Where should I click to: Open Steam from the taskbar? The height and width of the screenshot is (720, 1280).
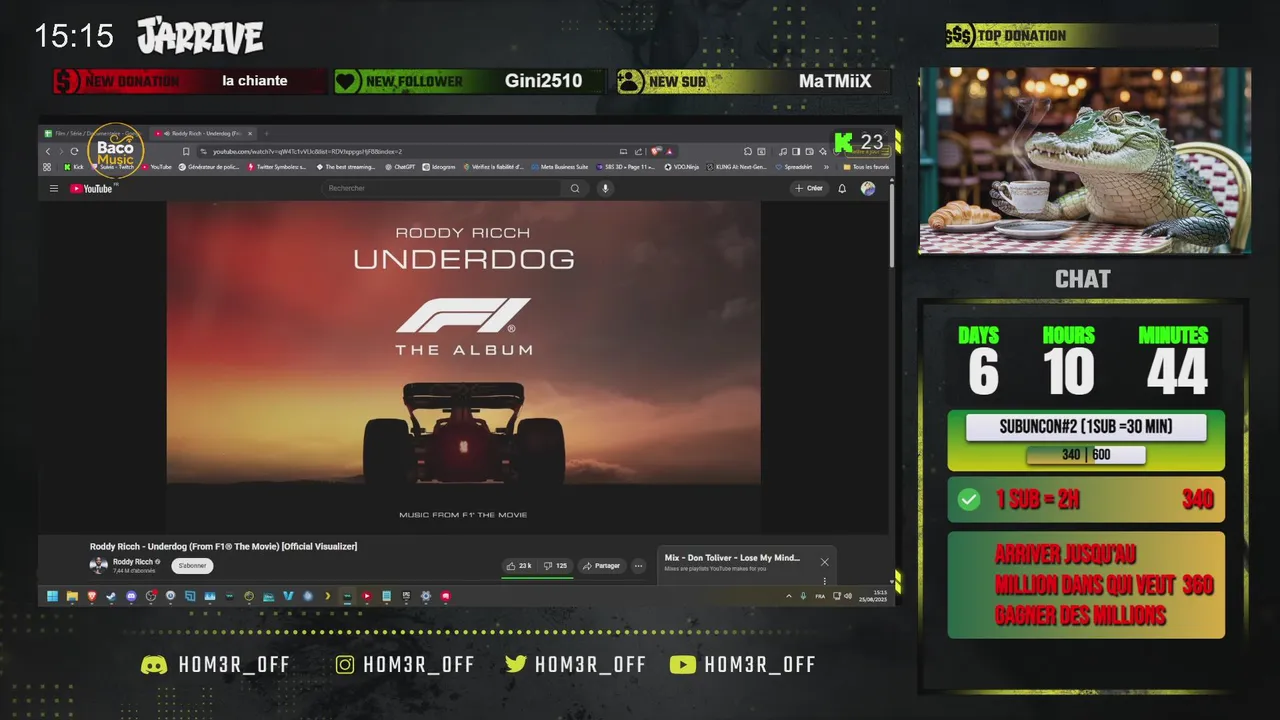click(x=111, y=596)
